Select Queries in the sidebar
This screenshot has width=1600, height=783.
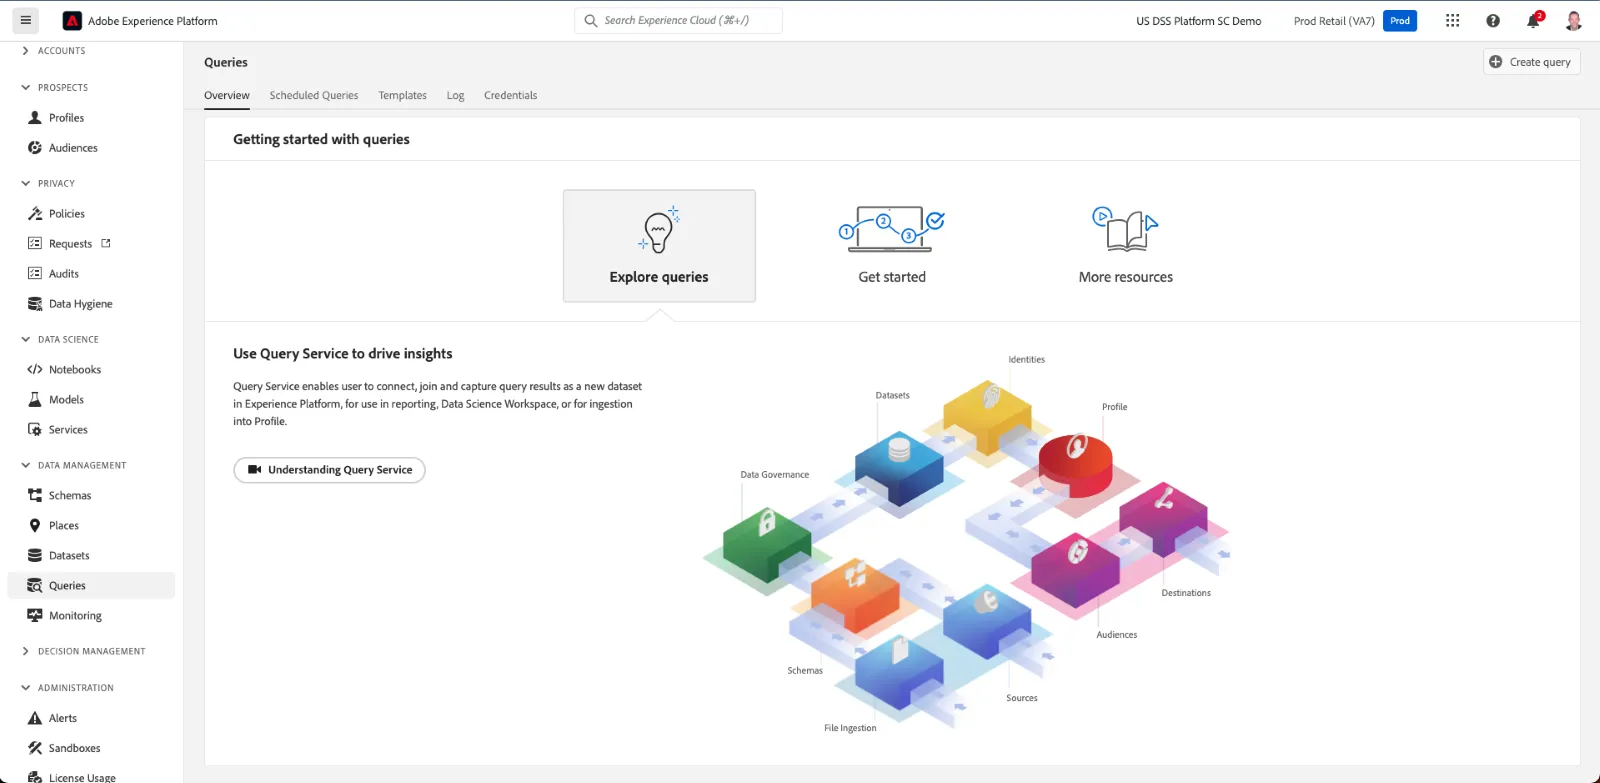(91, 586)
